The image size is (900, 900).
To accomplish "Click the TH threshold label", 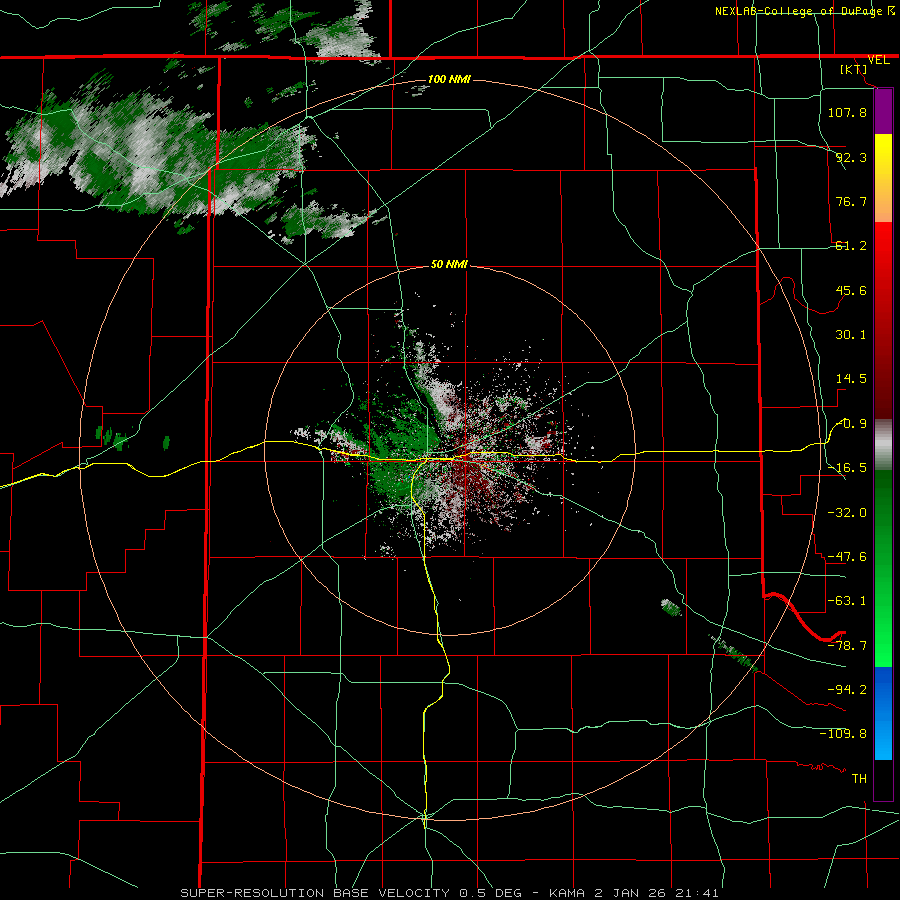I will [859, 778].
